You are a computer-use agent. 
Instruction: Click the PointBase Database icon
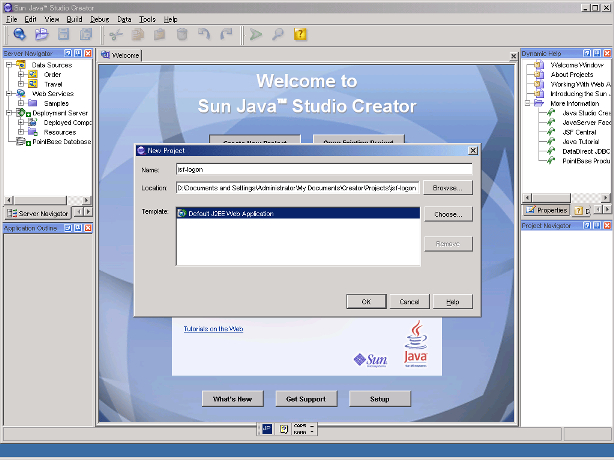23,142
